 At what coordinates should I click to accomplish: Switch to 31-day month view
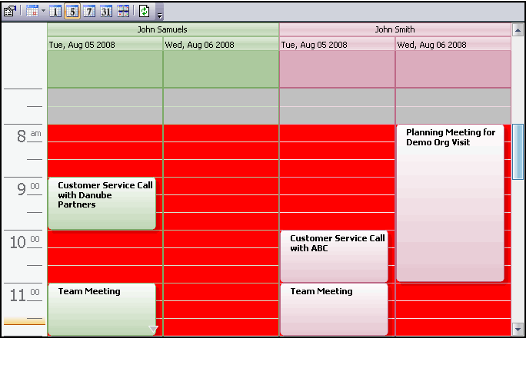pos(106,11)
